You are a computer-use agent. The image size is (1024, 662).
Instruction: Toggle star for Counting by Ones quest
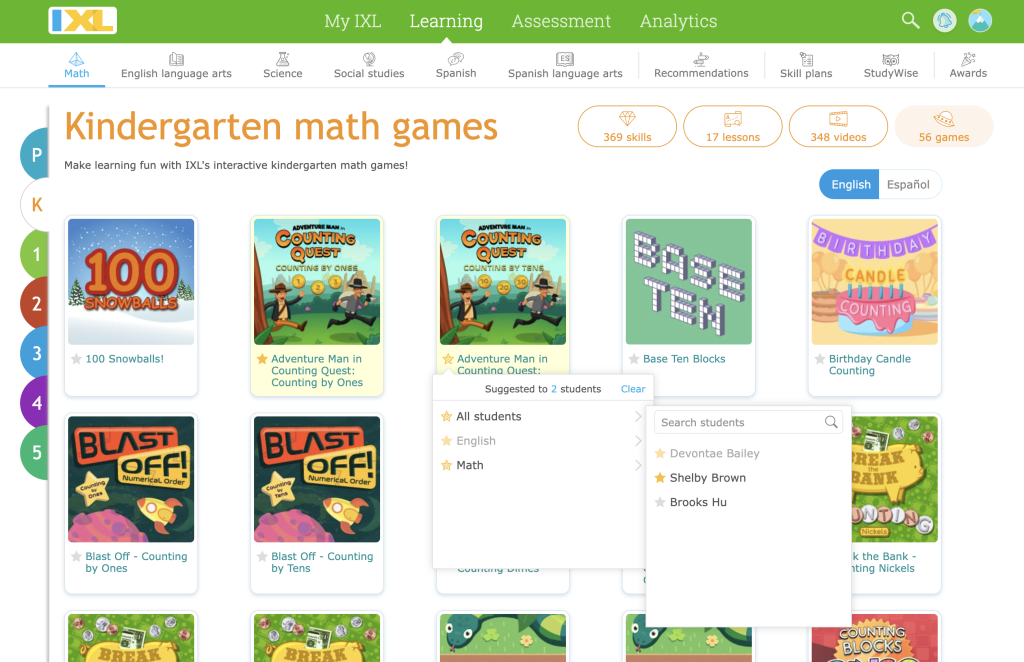[x=262, y=359]
